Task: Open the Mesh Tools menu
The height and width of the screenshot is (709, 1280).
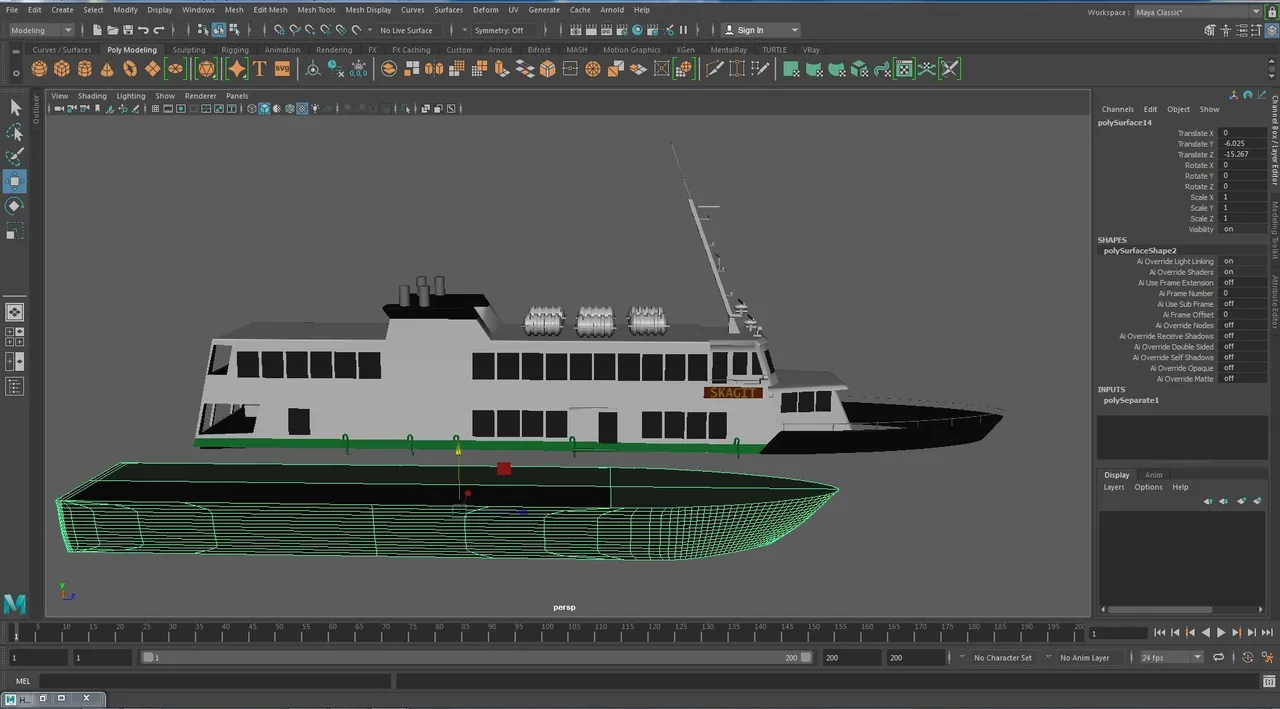Action: tap(316, 10)
